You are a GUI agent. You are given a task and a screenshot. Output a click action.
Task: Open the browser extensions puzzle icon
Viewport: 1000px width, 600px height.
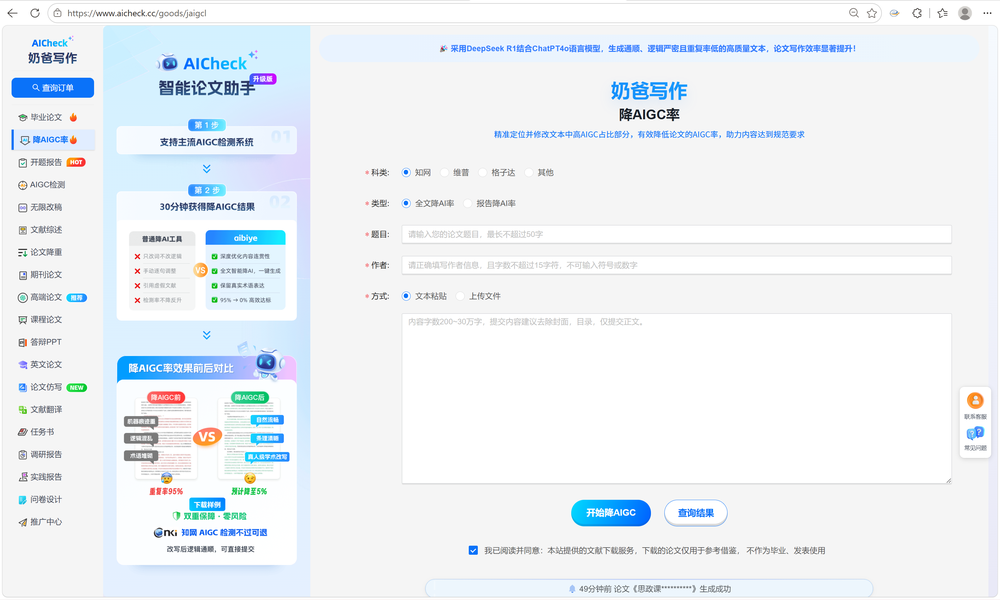pos(917,13)
